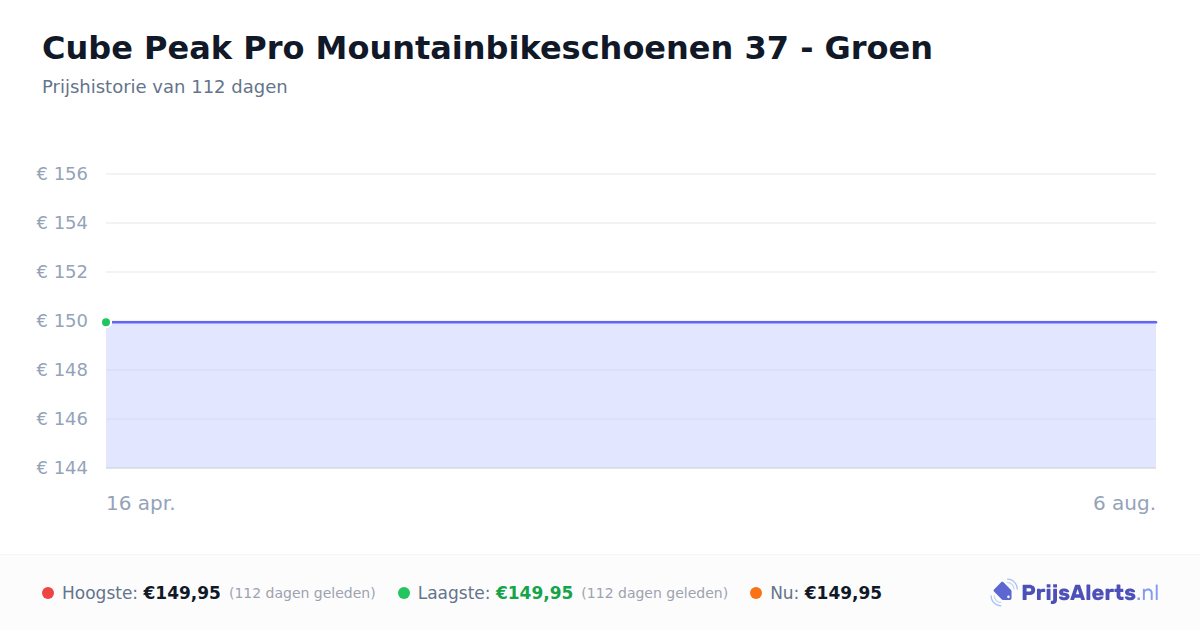Click the € 150 y-axis label

[62, 321]
